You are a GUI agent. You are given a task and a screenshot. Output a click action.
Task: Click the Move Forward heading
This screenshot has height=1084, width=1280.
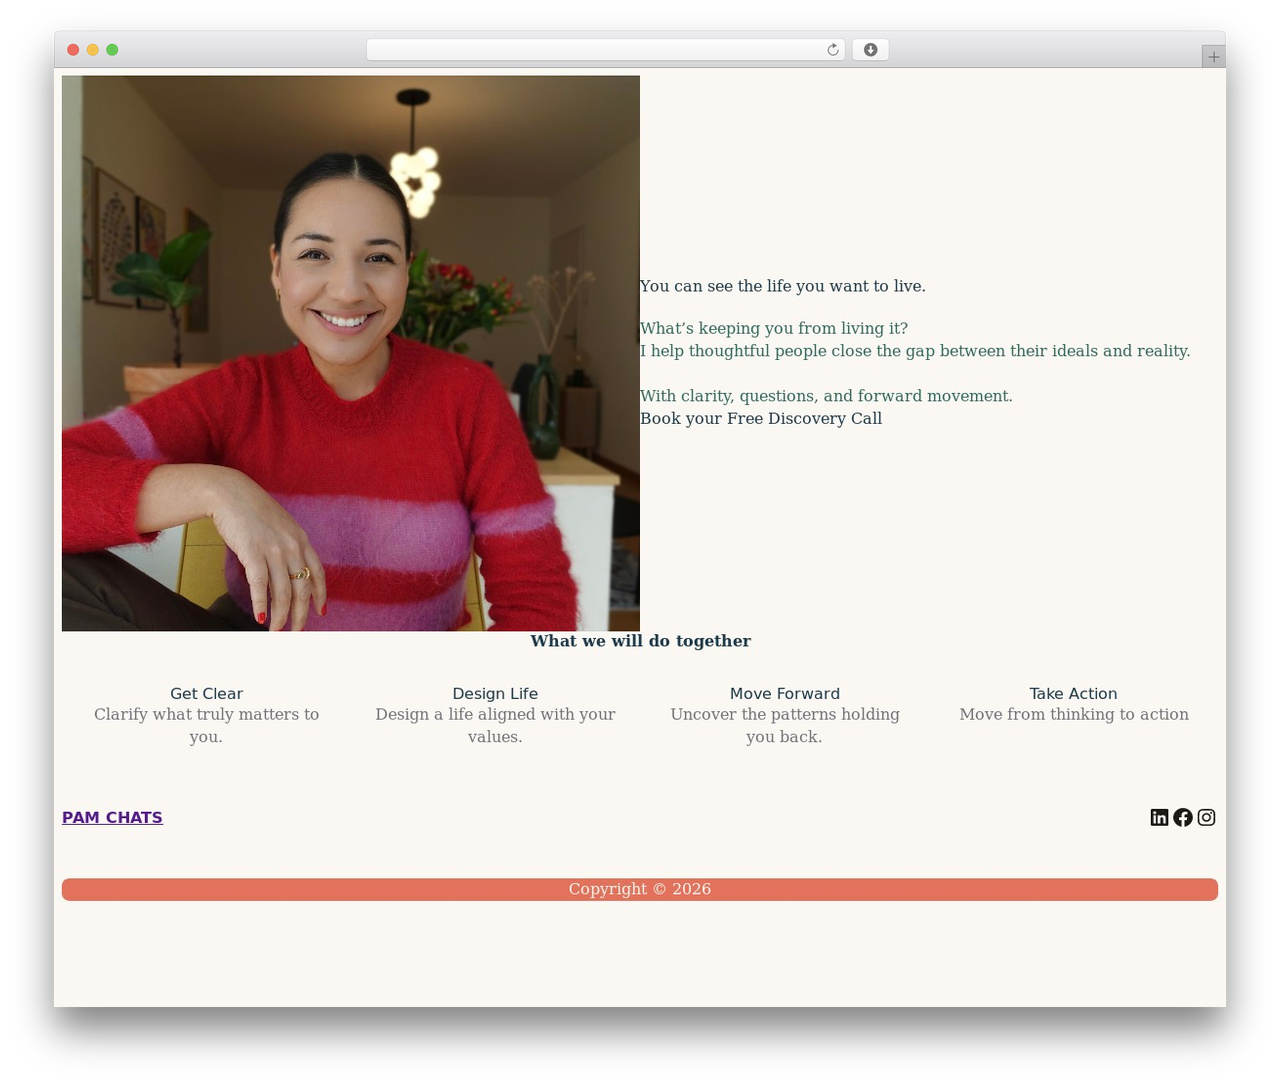[x=785, y=693]
